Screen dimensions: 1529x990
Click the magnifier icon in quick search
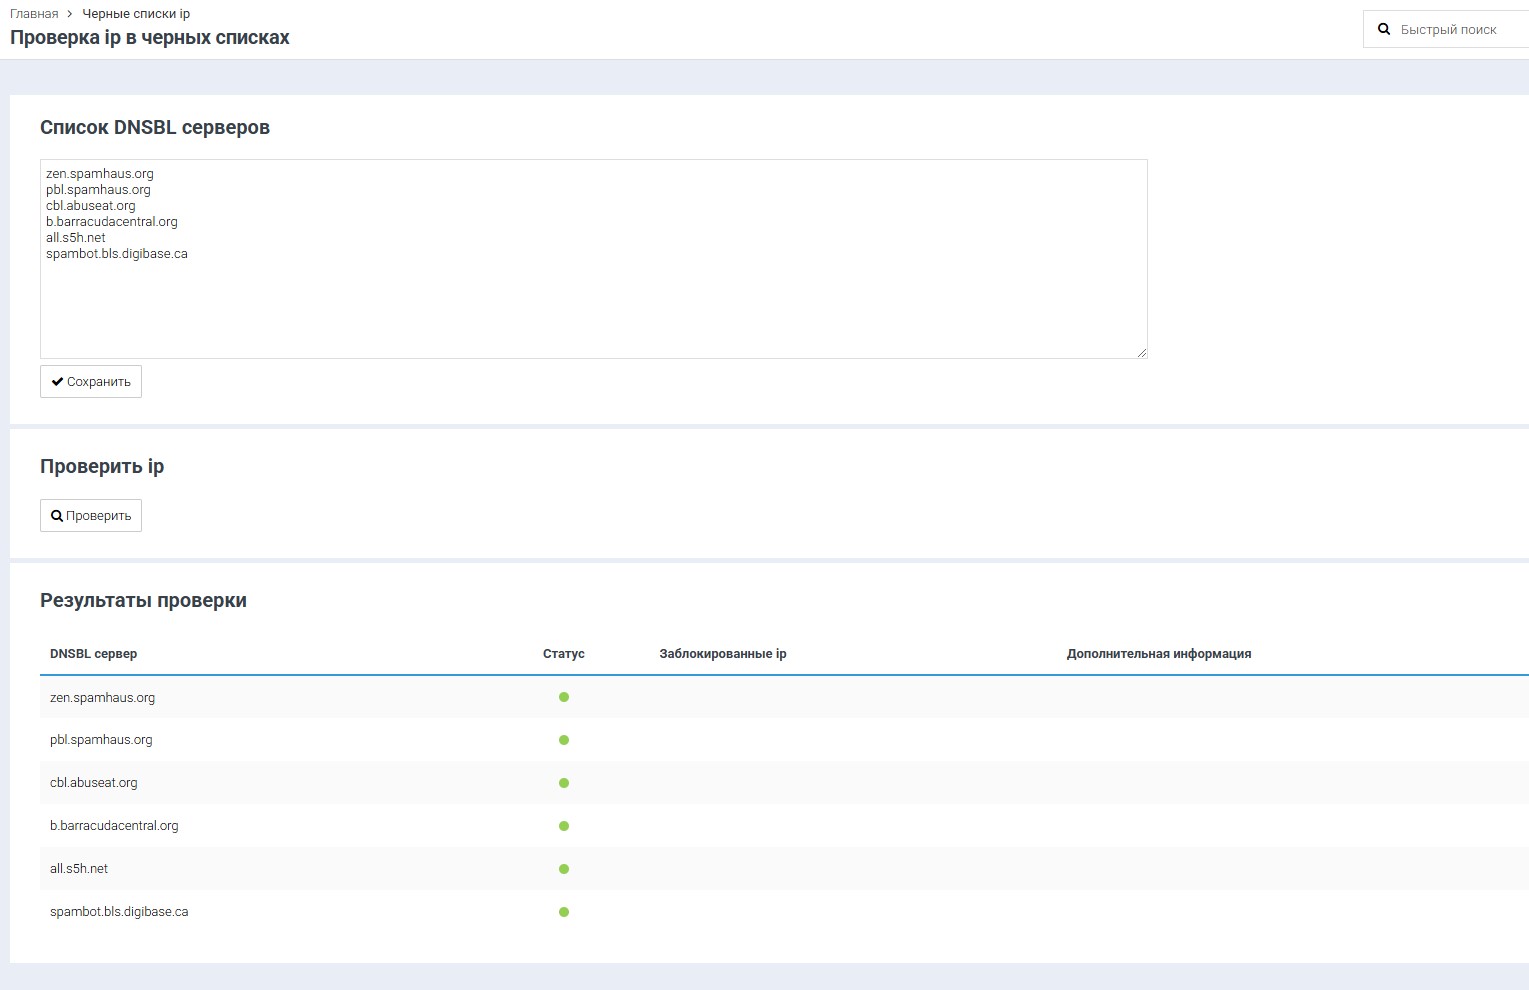coord(1384,30)
